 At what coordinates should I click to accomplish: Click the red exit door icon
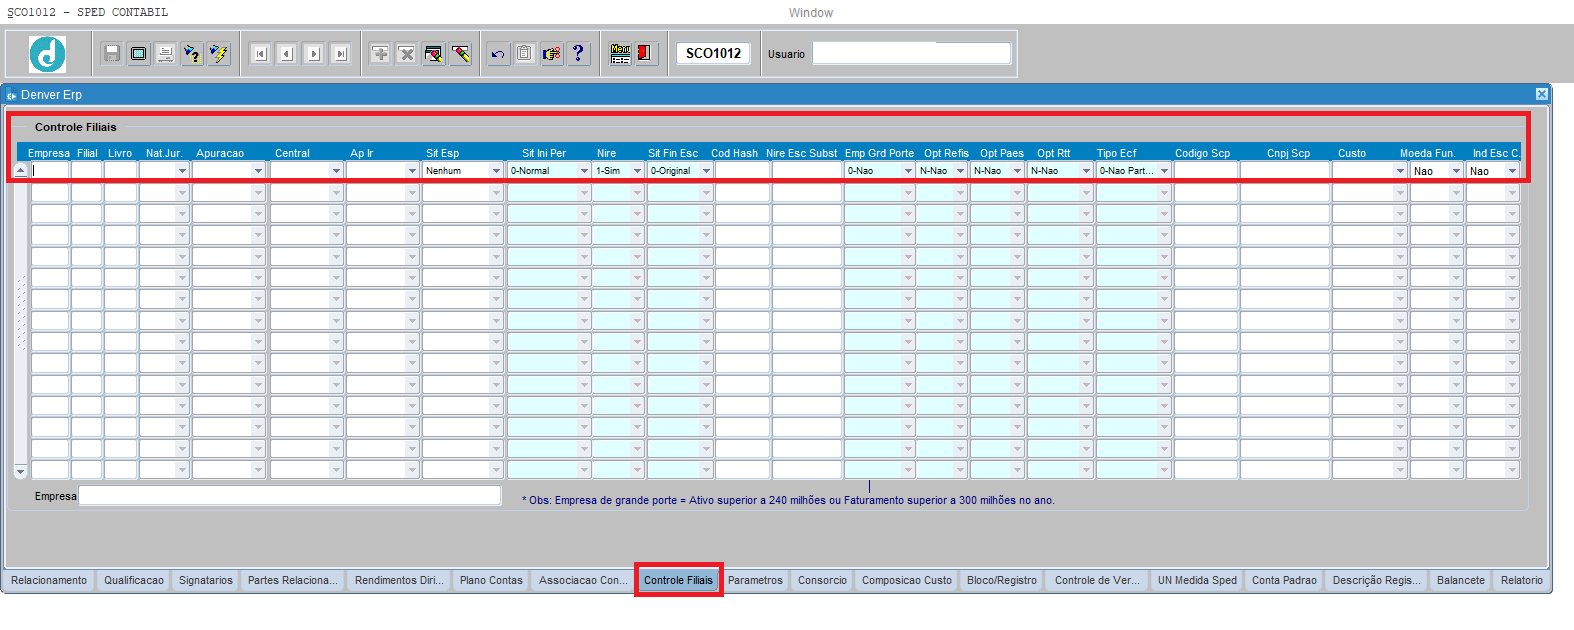pyautogui.click(x=645, y=54)
